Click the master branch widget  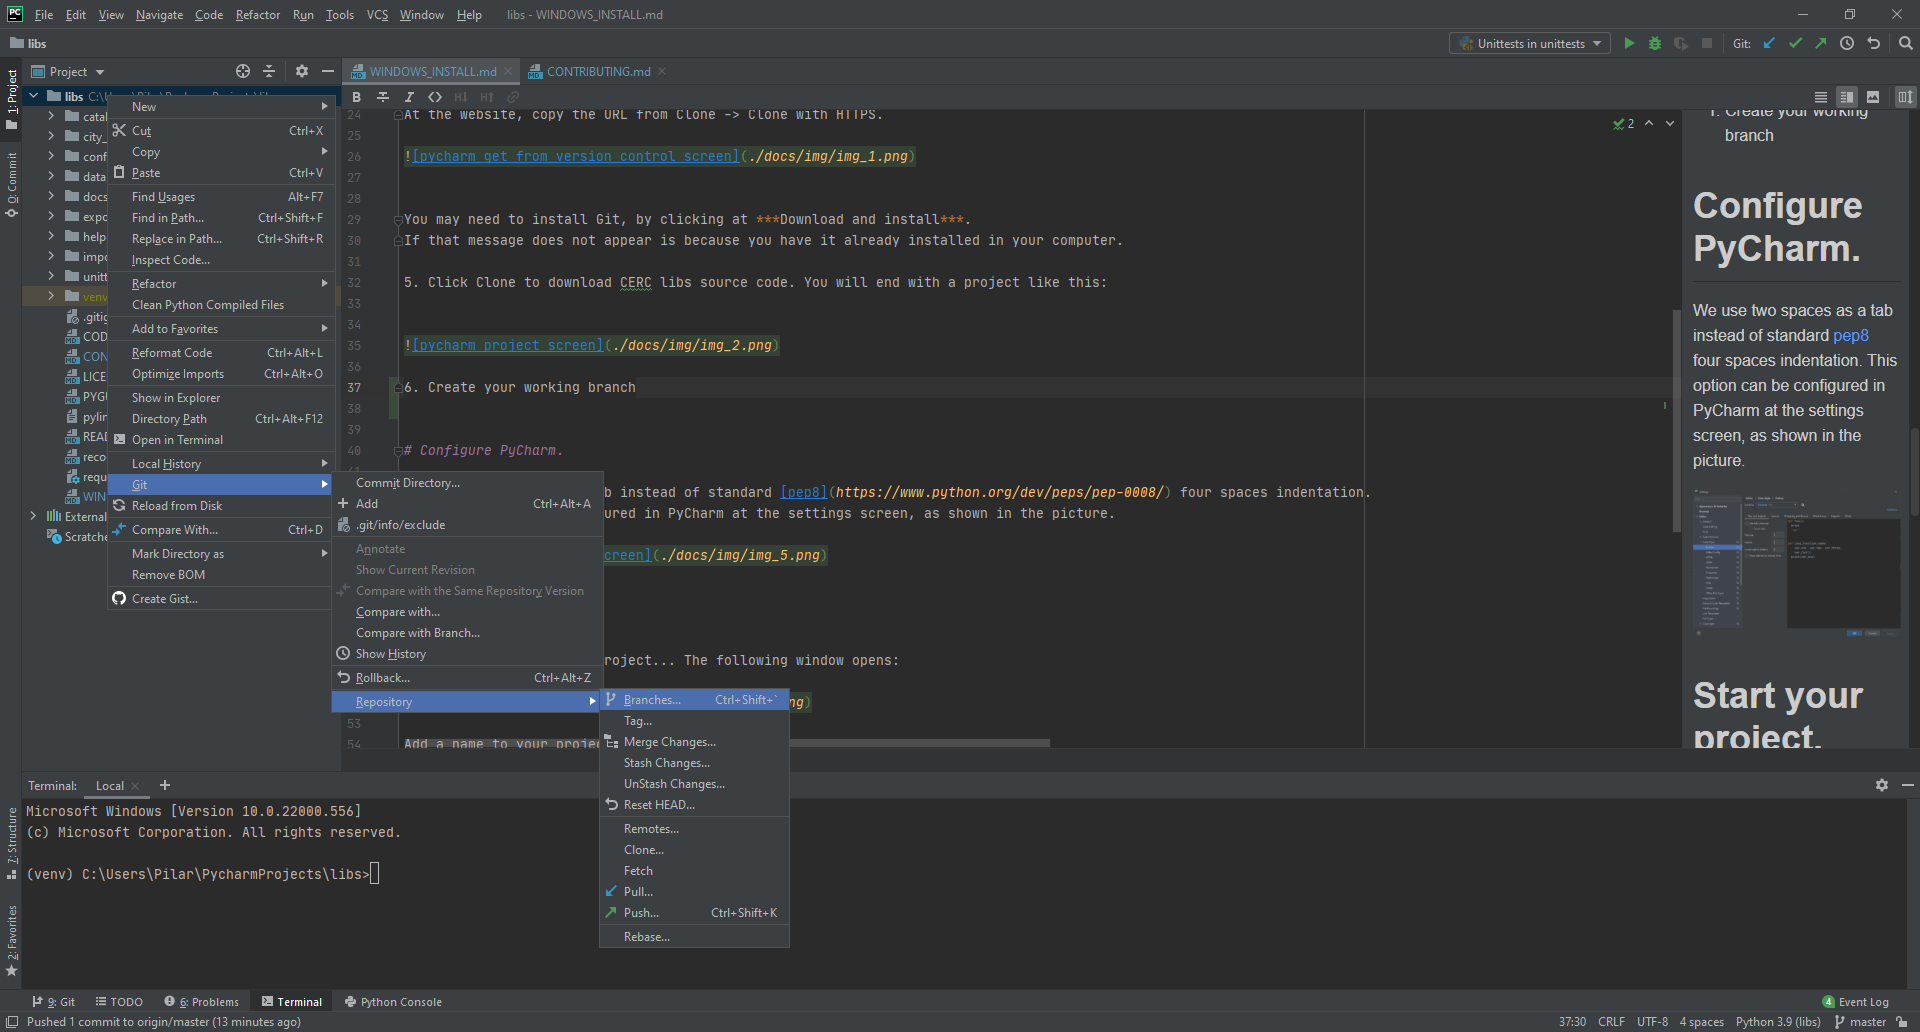pos(1860,1021)
